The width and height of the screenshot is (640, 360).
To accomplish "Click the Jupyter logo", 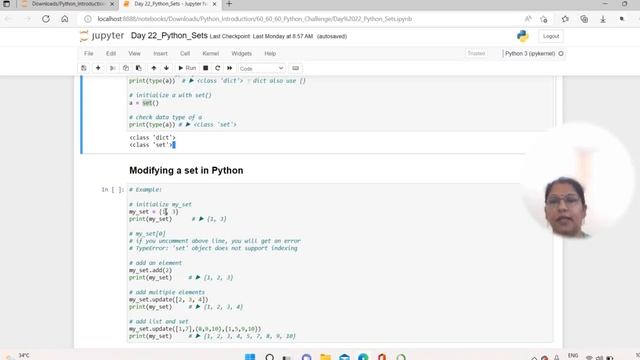I will tap(102, 36).
